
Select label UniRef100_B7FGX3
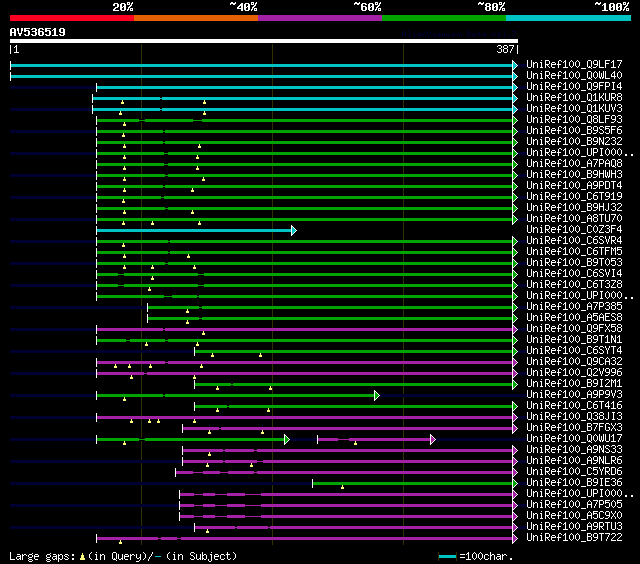click(x=574, y=428)
